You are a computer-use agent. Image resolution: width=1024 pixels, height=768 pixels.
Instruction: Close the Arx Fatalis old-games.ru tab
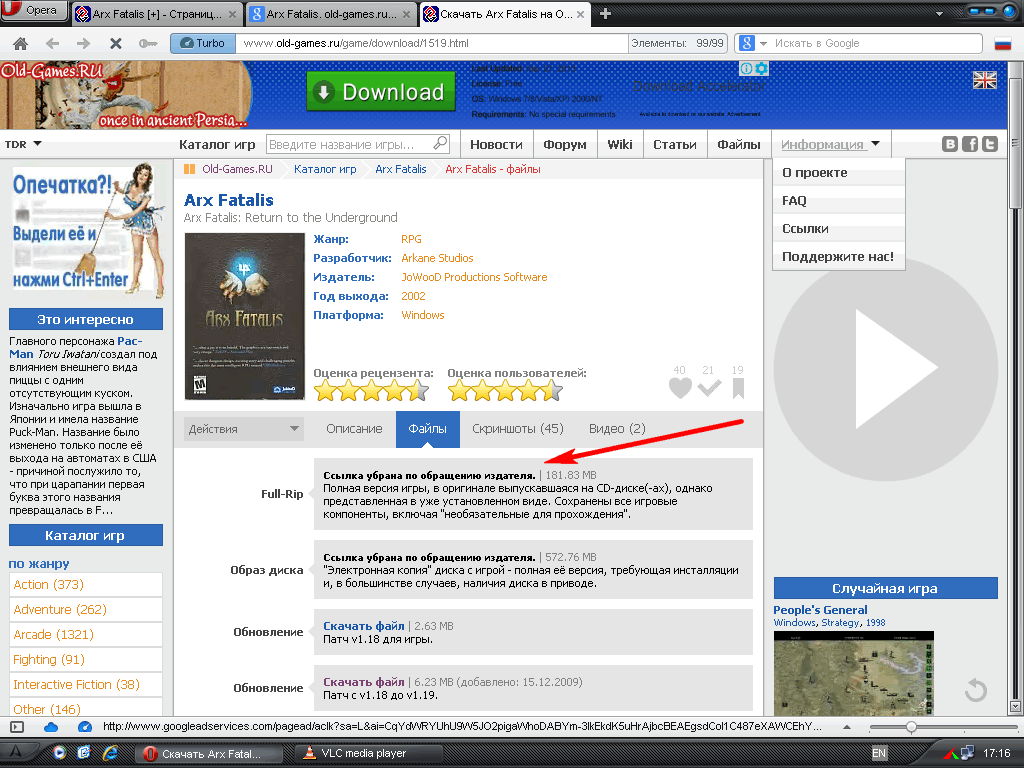click(x=406, y=14)
